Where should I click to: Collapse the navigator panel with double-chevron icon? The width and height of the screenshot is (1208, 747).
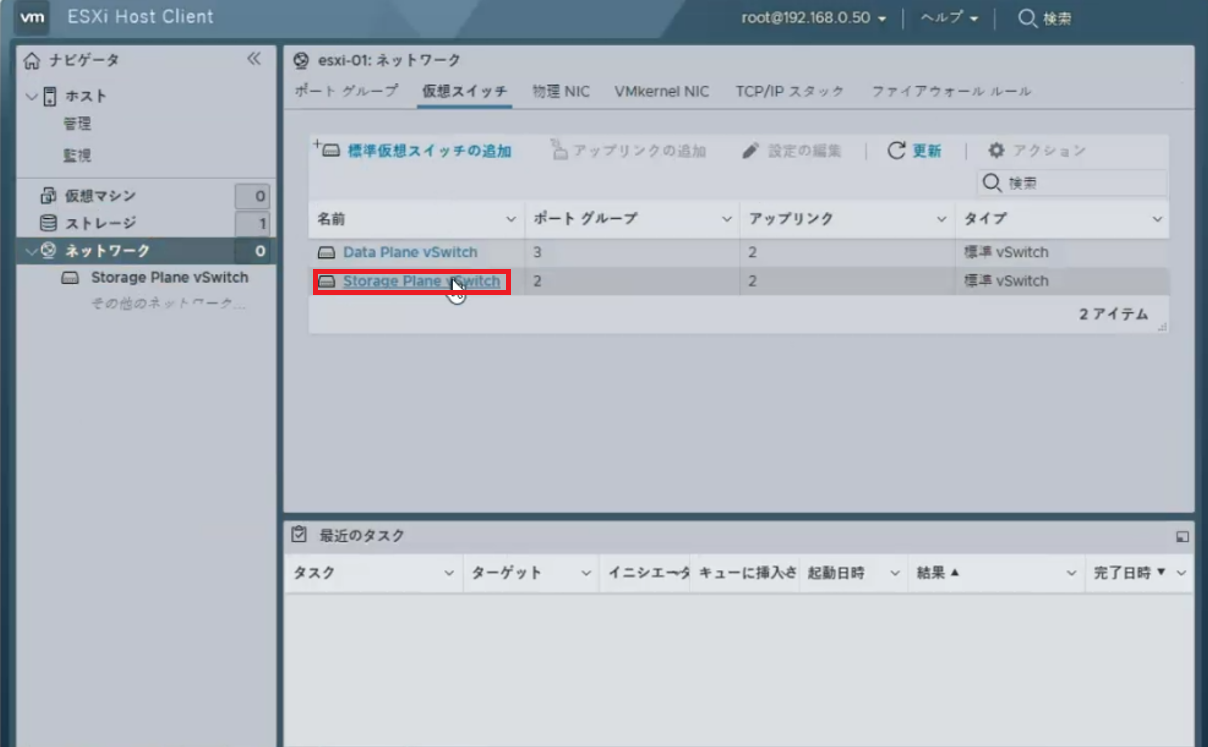tap(254, 59)
